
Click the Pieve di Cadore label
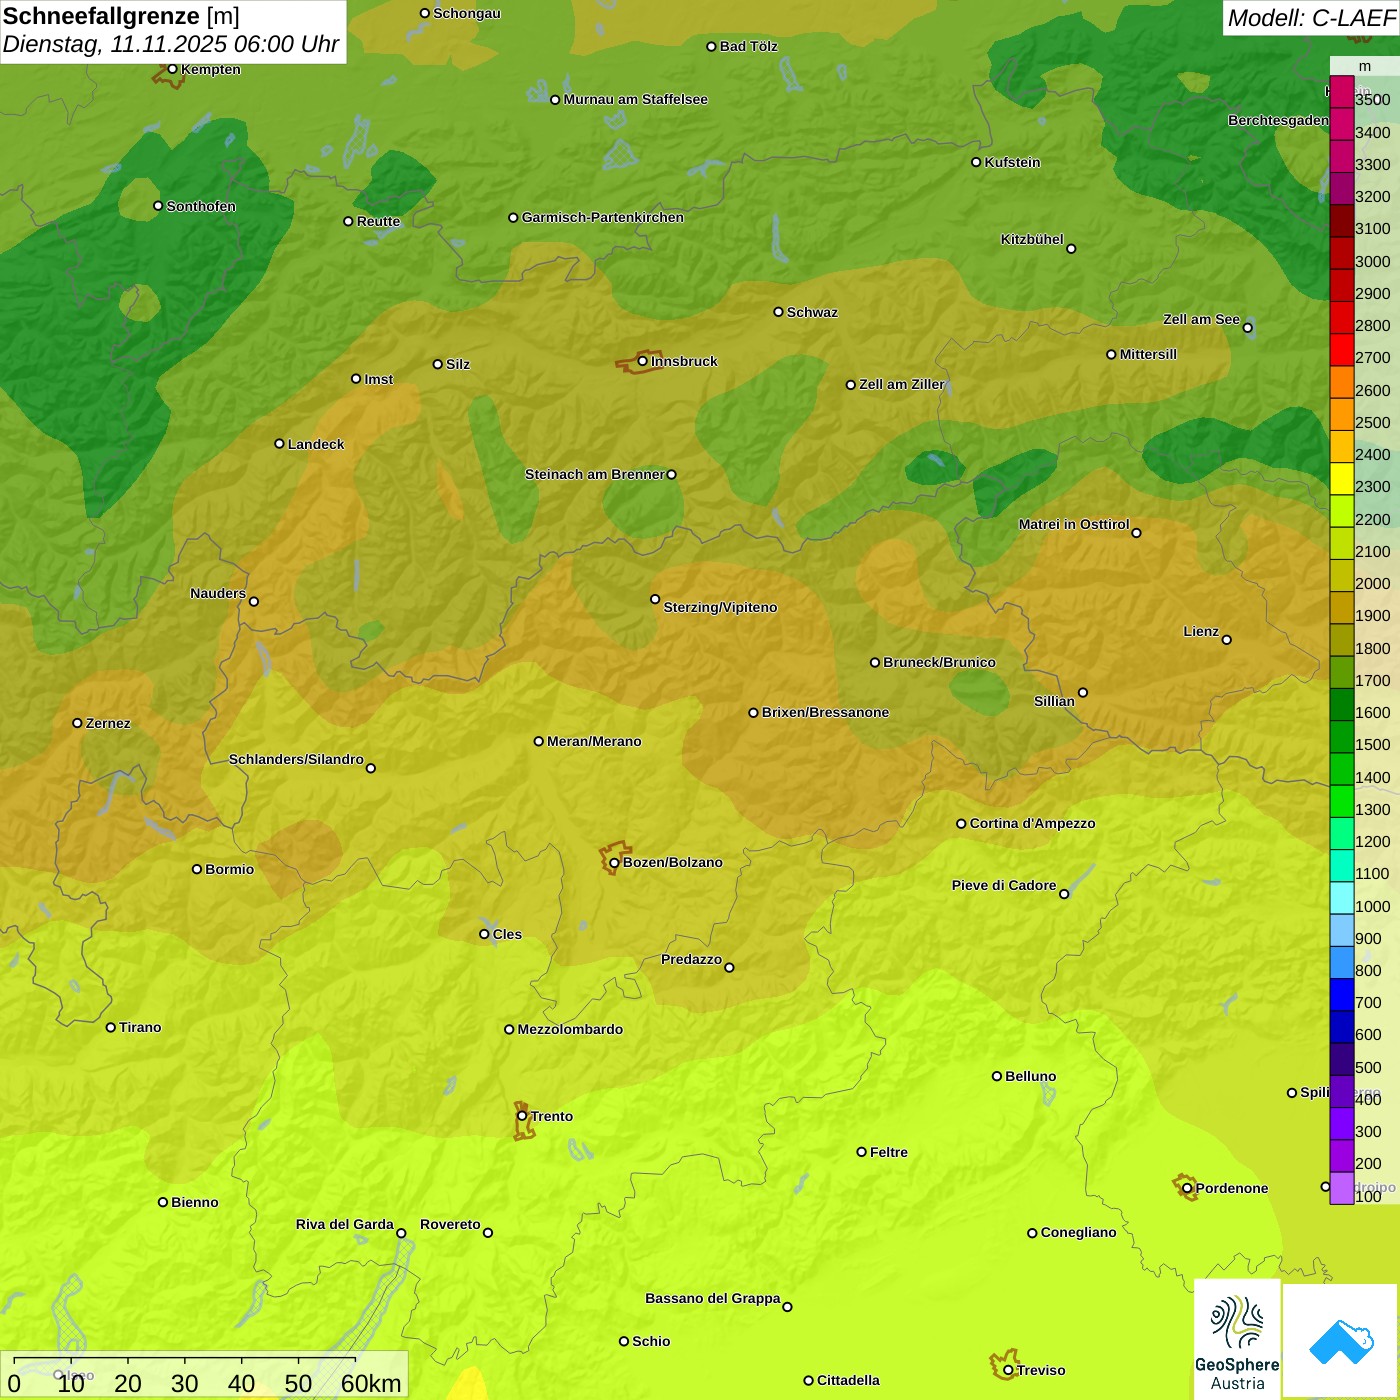click(x=1004, y=885)
